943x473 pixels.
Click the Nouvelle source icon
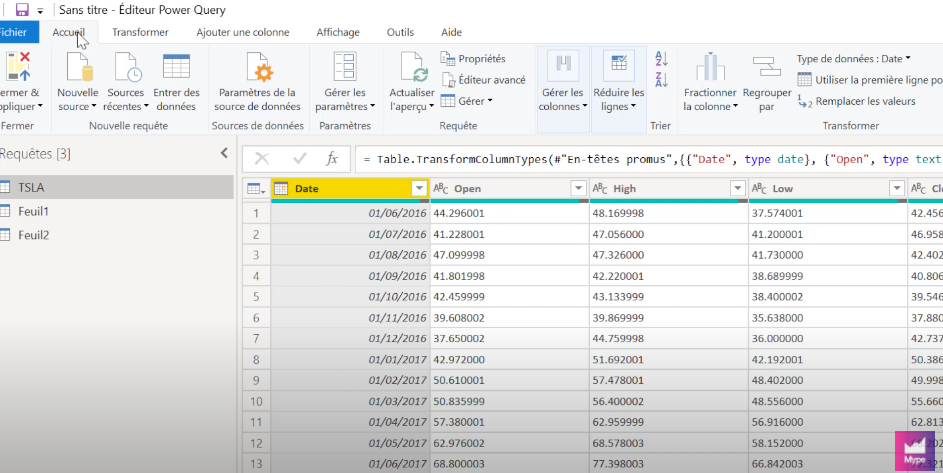(x=79, y=66)
